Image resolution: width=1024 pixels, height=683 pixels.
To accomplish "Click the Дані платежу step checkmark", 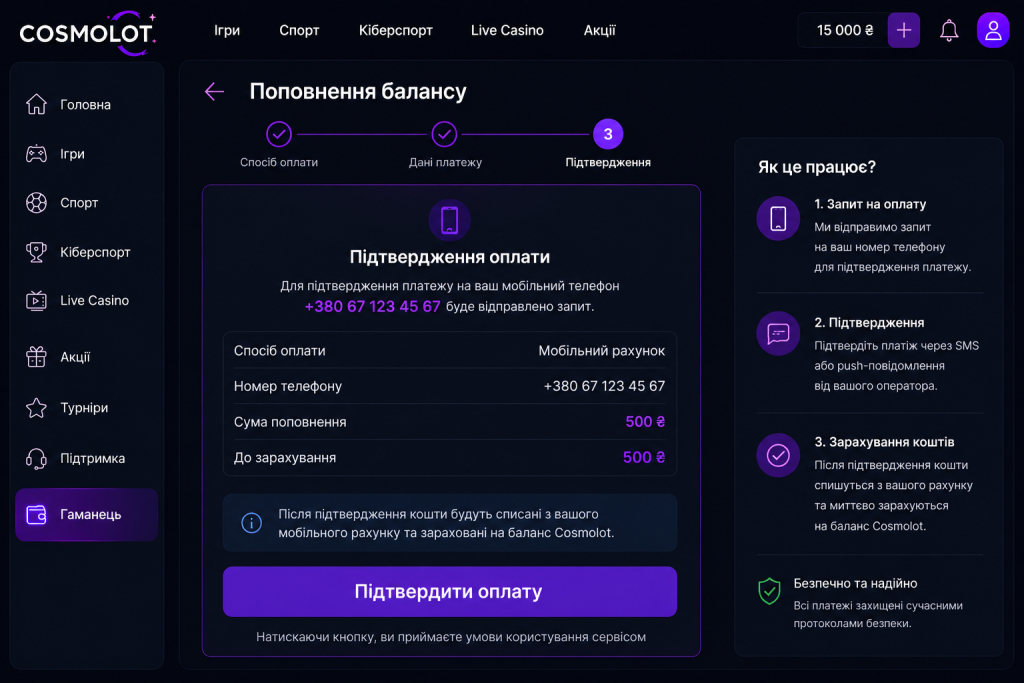I will [x=444, y=135].
